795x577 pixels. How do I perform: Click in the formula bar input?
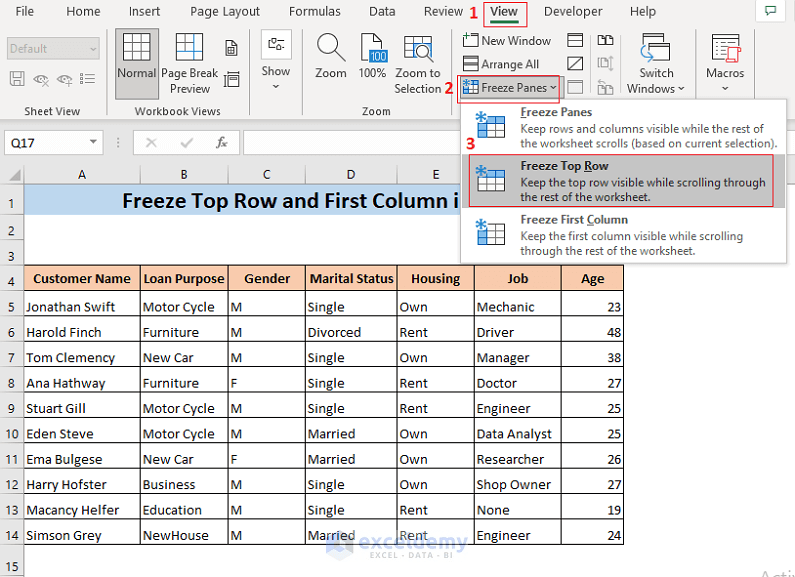352,142
